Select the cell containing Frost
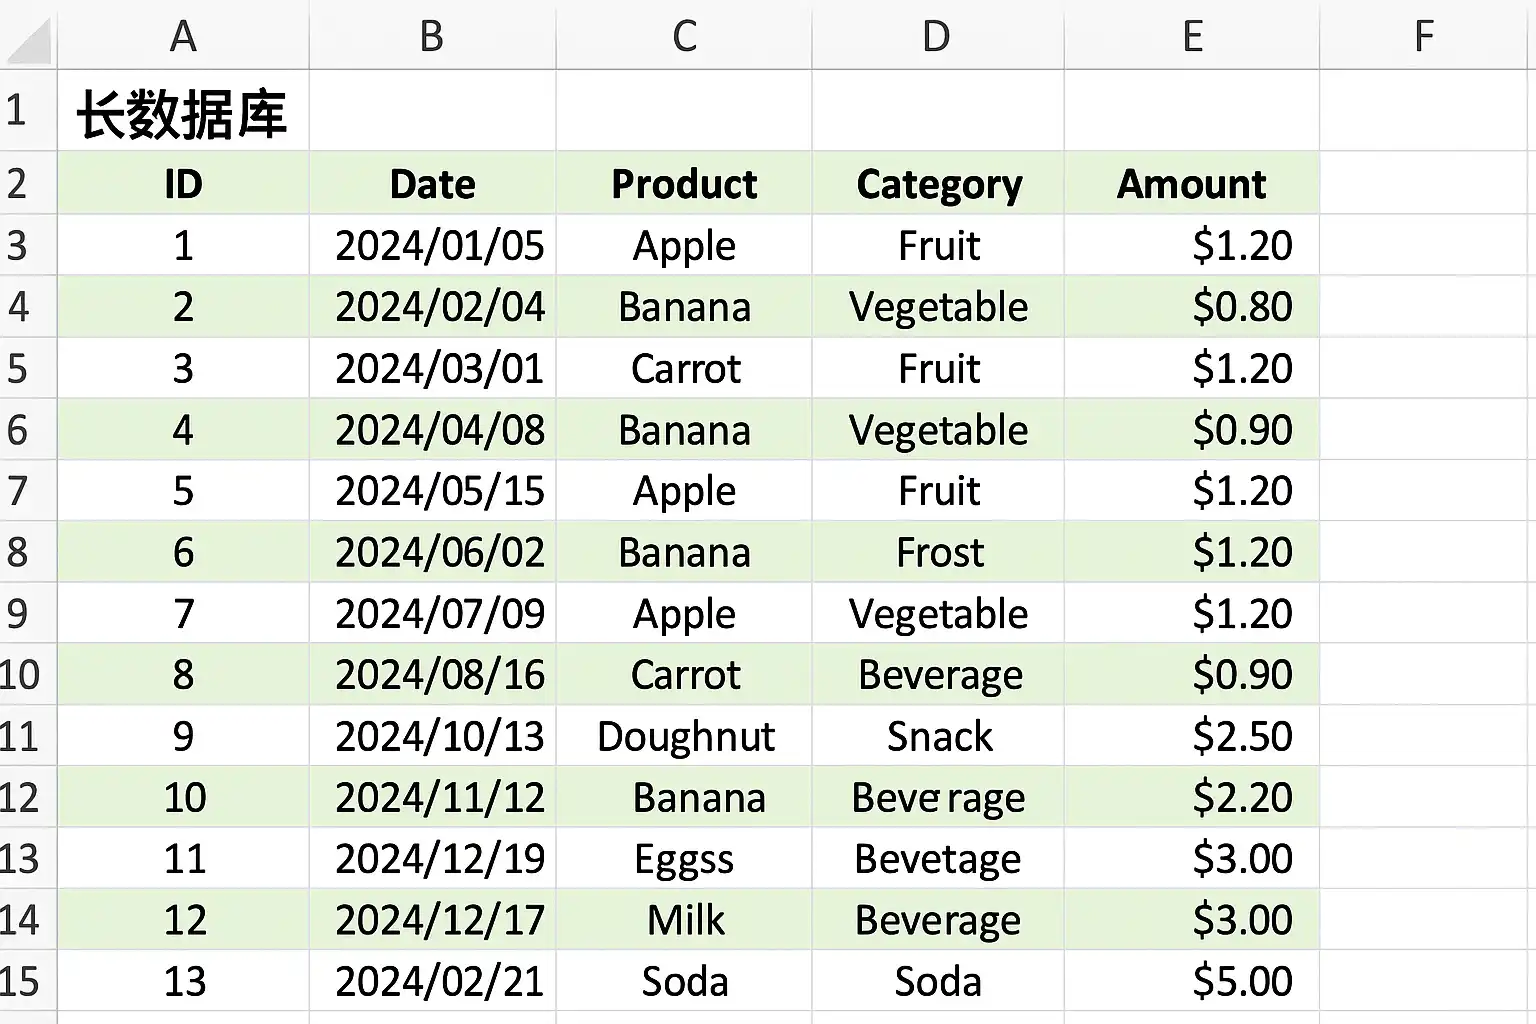Viewport: 1536px width, 1024px height. pos(938,552)
